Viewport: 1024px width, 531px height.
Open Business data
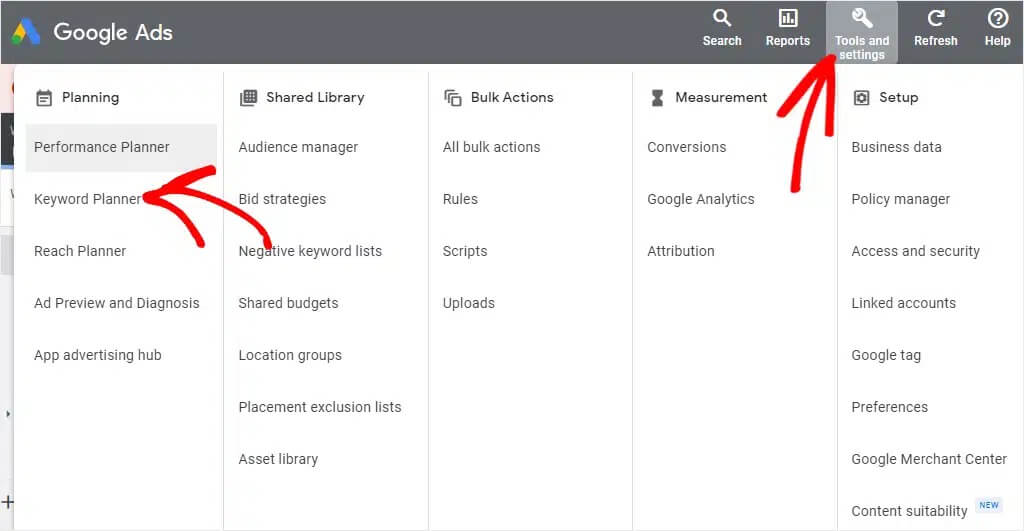click(x=896, y=148)
